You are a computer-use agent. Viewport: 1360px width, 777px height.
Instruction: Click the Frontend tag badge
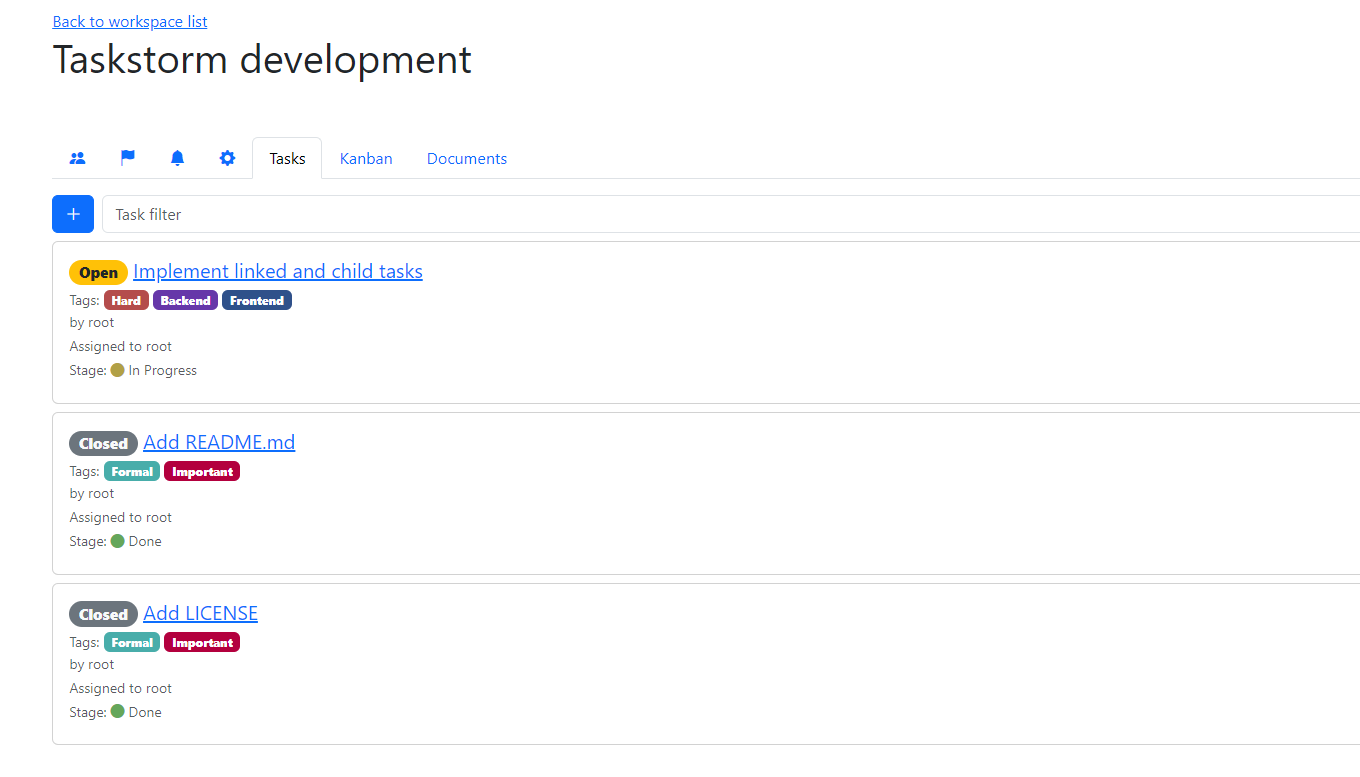point(256,300)
